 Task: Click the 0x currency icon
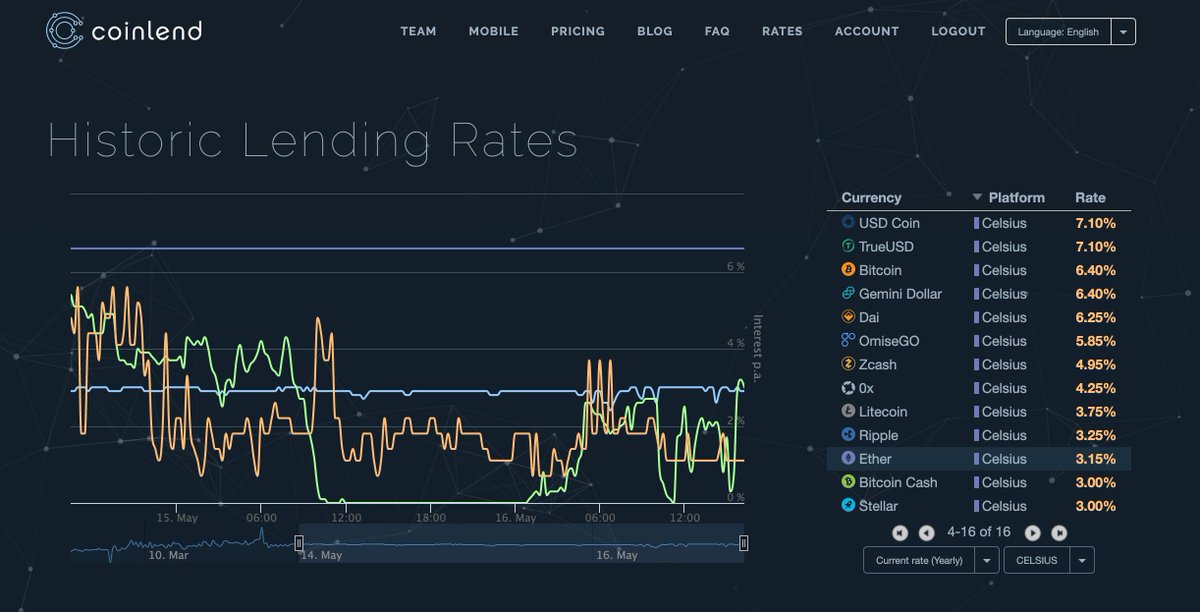[848, 388]
